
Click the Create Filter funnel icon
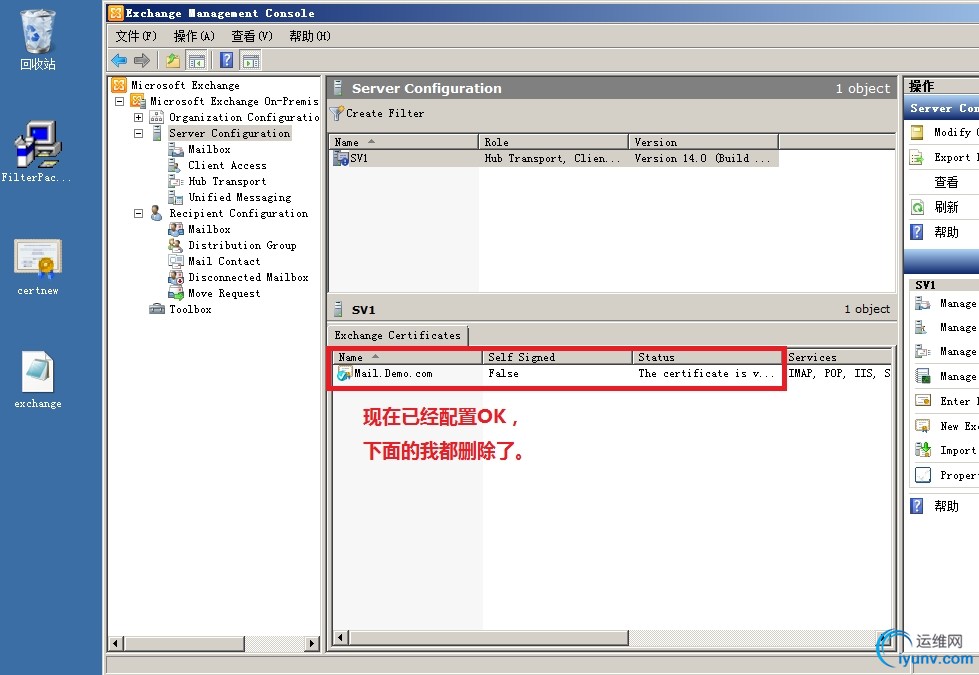(x=337, y=114)
